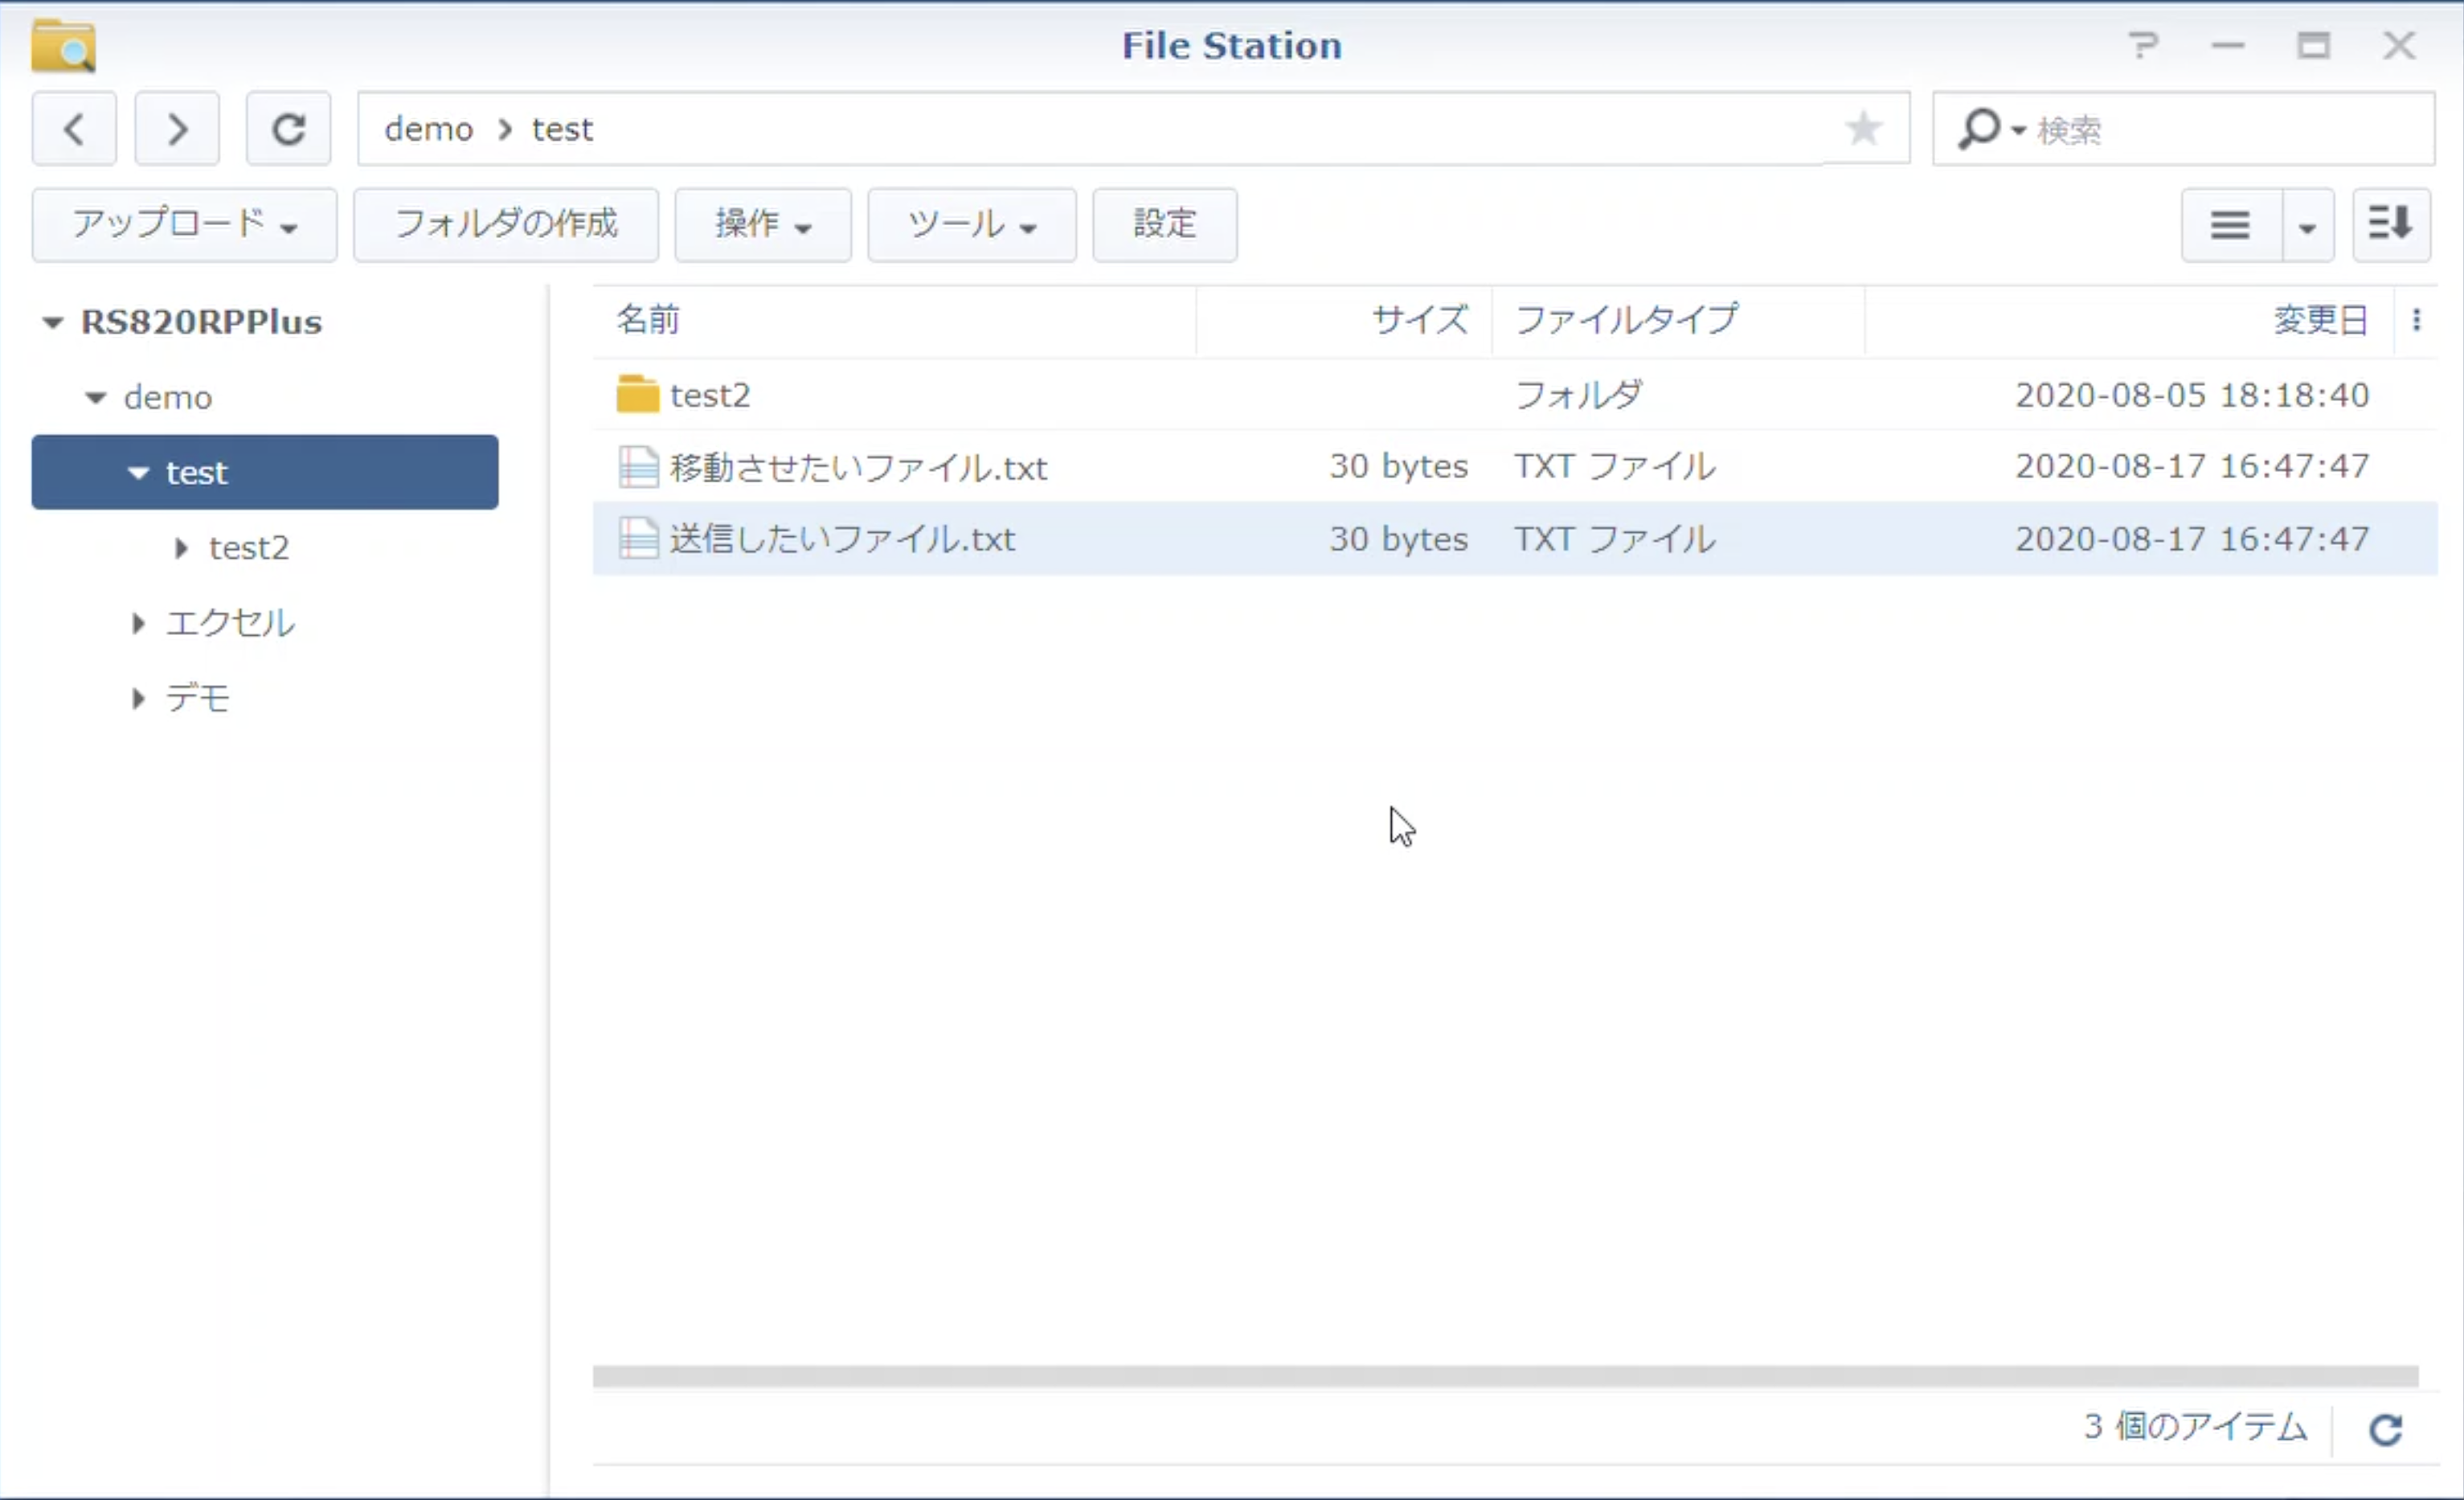Screen dimensions: 2464x1500
Task: Open search options dropdown arrow
Action: click(x=2018, y=131)
